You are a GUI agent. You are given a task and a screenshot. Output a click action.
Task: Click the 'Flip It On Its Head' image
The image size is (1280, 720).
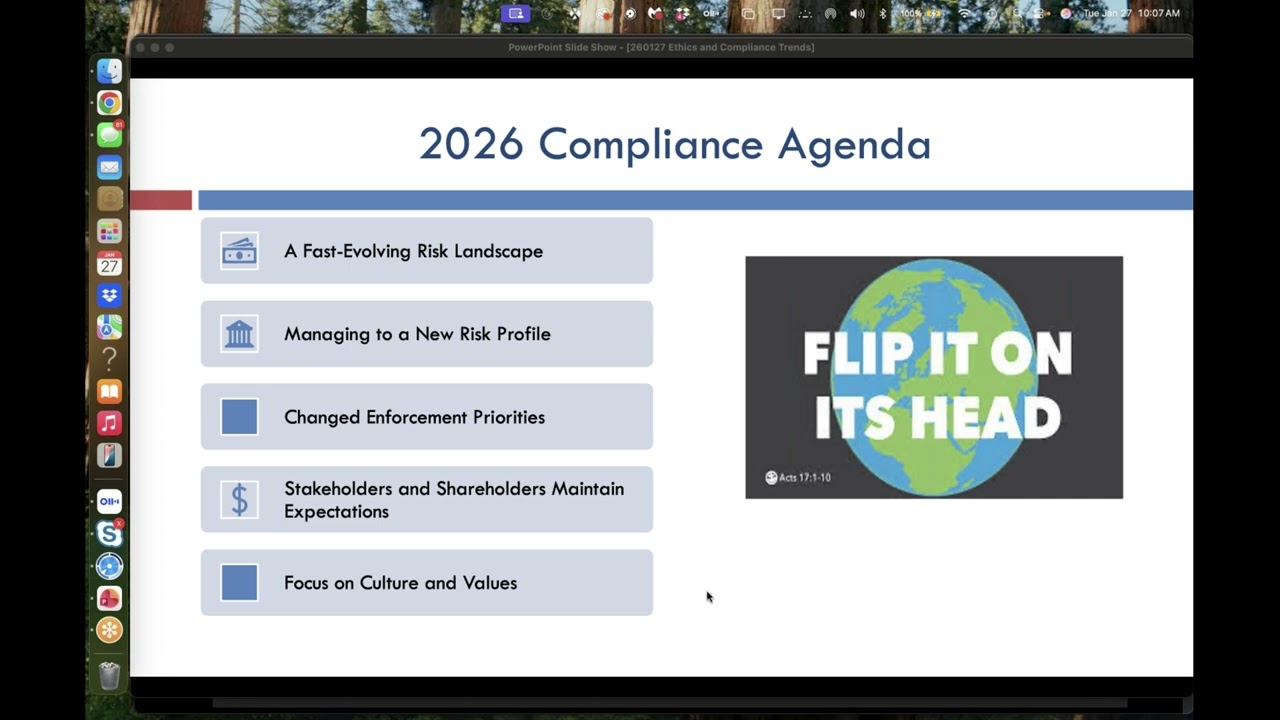[934, 377]
